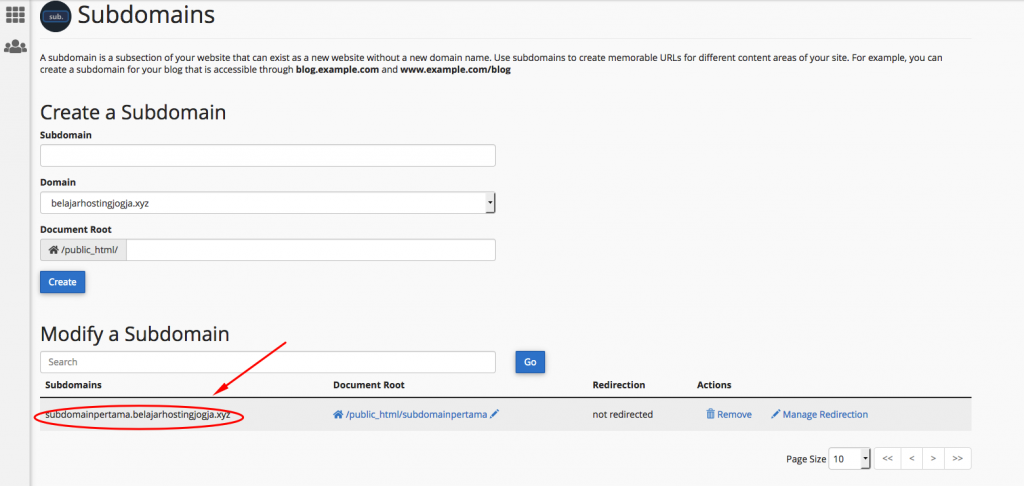The image size is (1024, 486).
Task: Focus the Subdomain name input field
Action: 268,155
